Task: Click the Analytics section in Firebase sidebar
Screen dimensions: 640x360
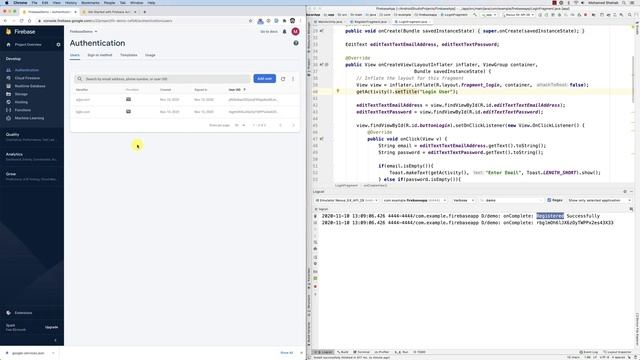Action: 31,156
